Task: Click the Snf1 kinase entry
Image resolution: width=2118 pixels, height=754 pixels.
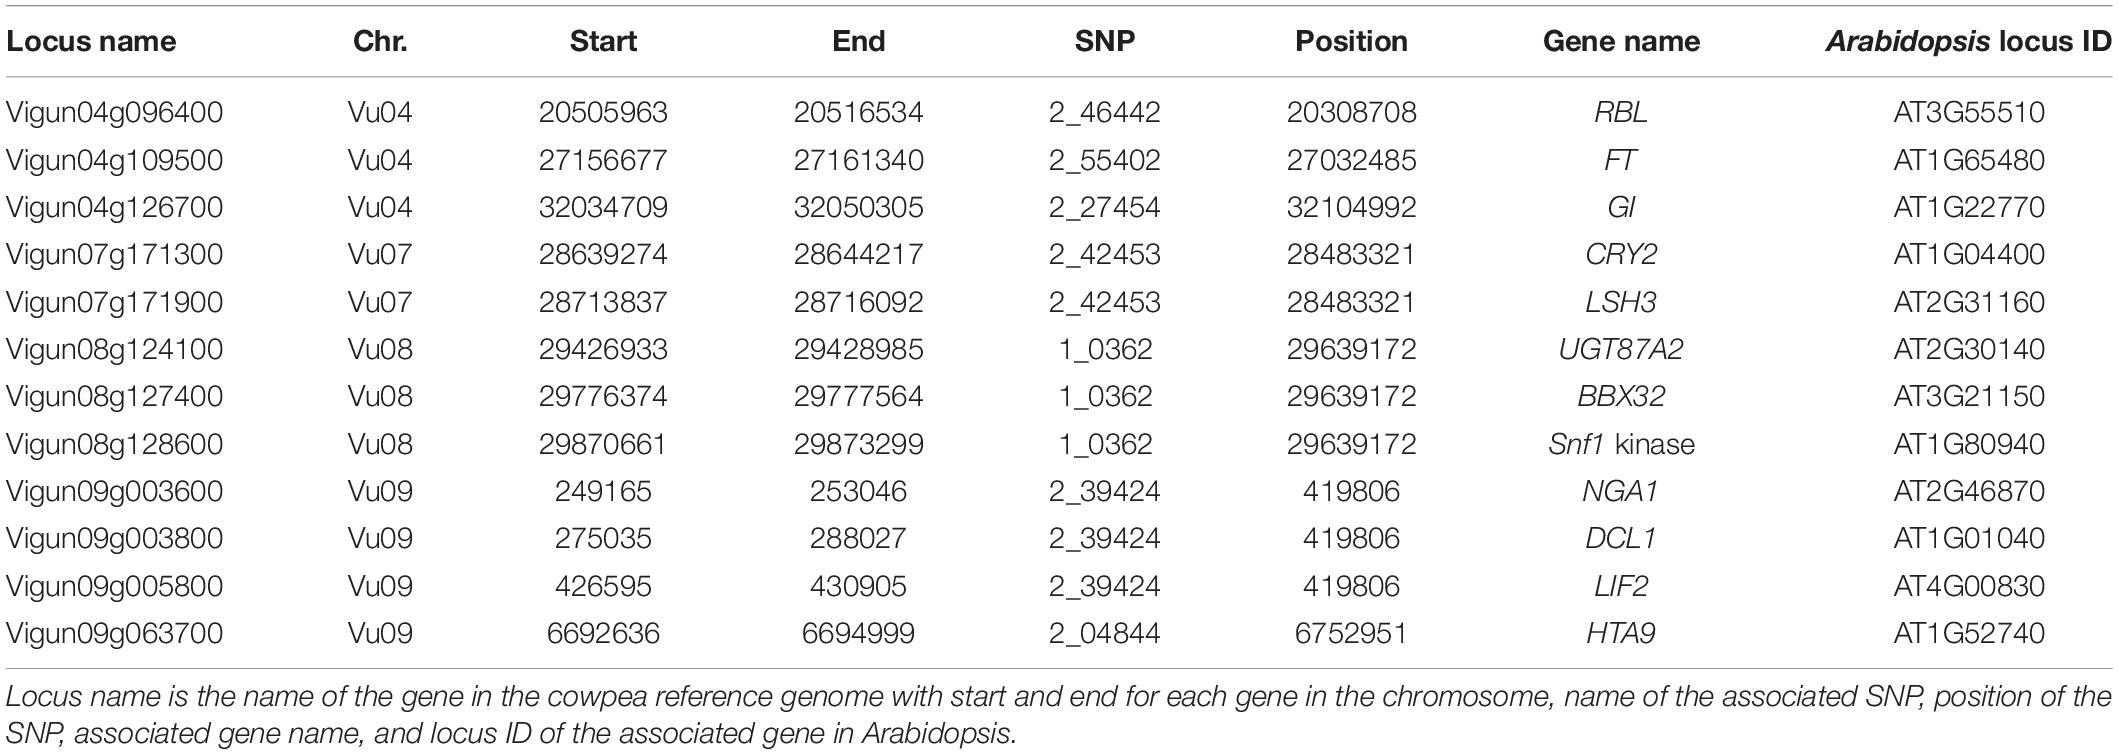Action: tap(1621, 444)
